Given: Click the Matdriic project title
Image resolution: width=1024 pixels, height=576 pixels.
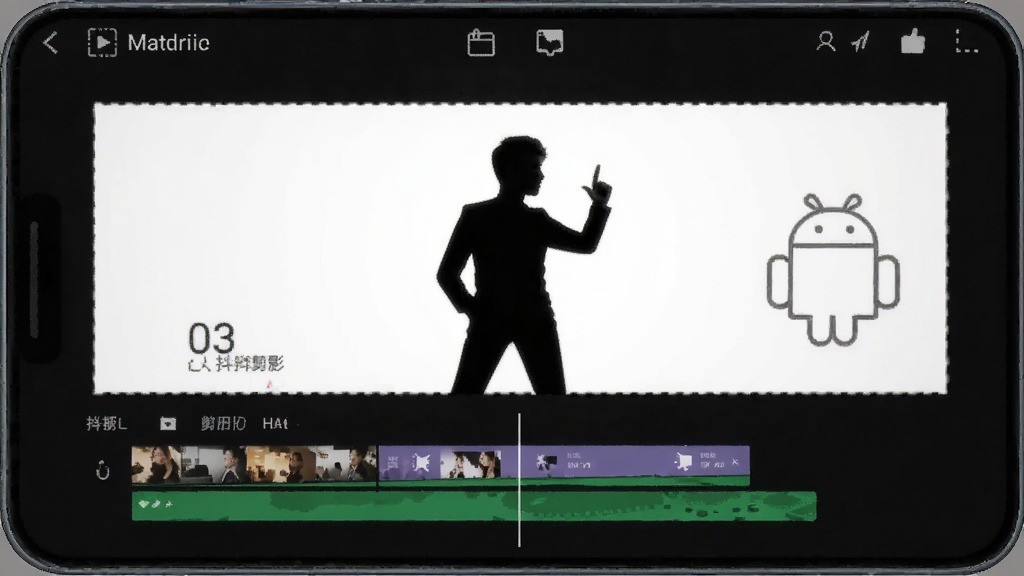Looking at the screenshot, I should coord(168,43).
